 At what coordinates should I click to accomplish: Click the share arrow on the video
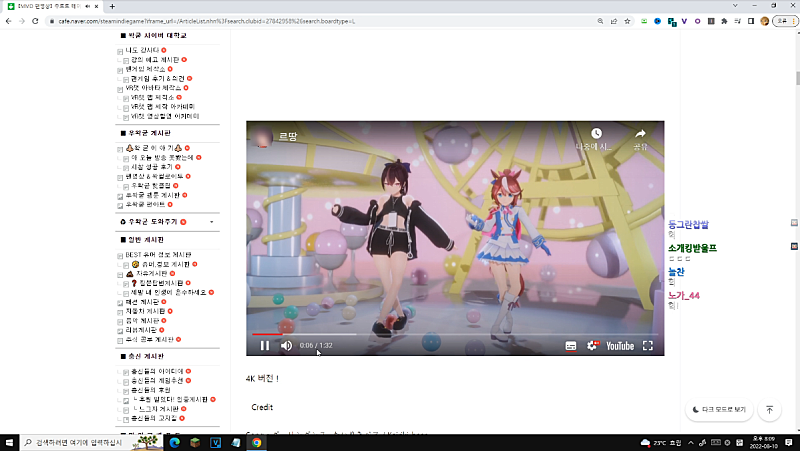click(640, 134)
